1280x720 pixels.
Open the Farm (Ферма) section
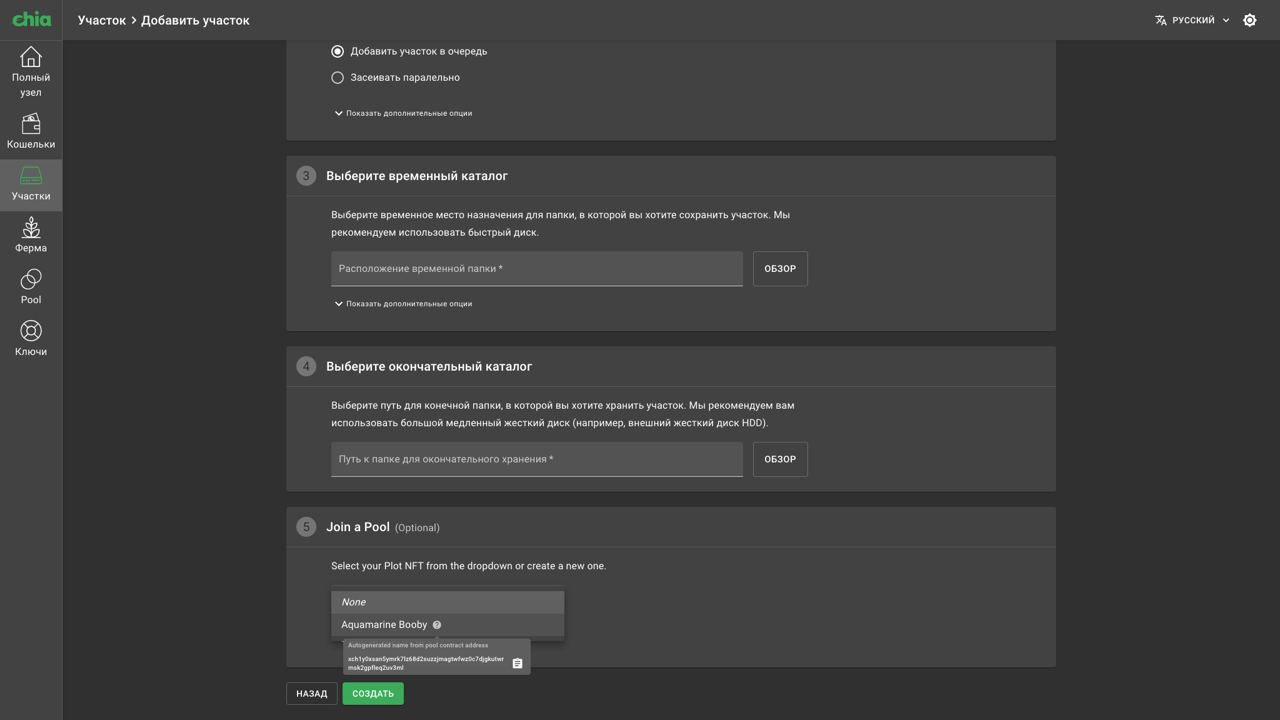click(31, 235)
